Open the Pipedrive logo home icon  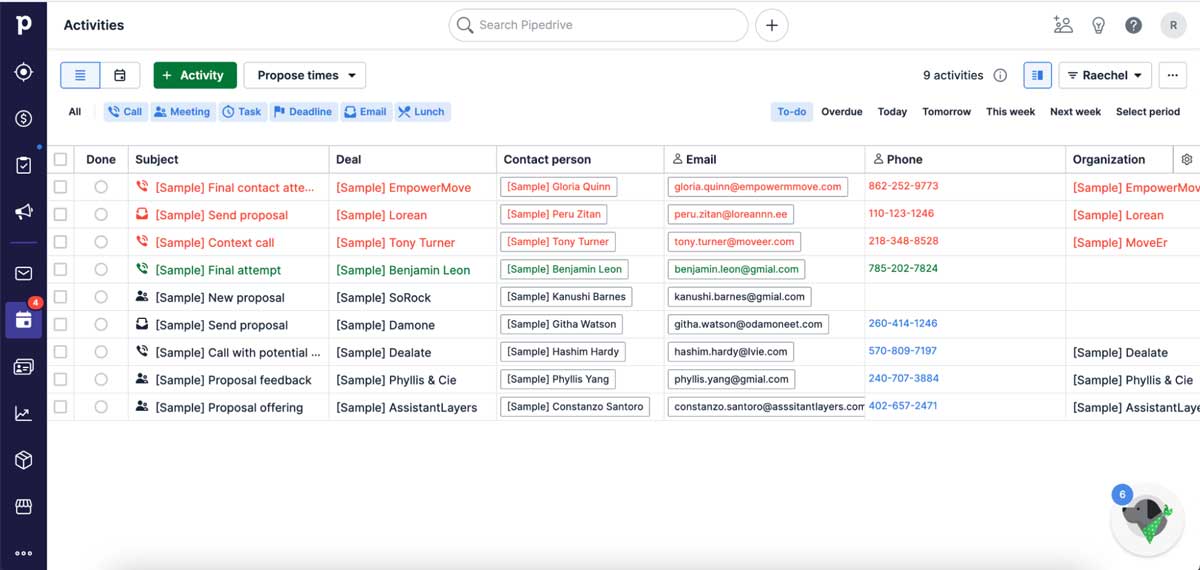(23, 24)
